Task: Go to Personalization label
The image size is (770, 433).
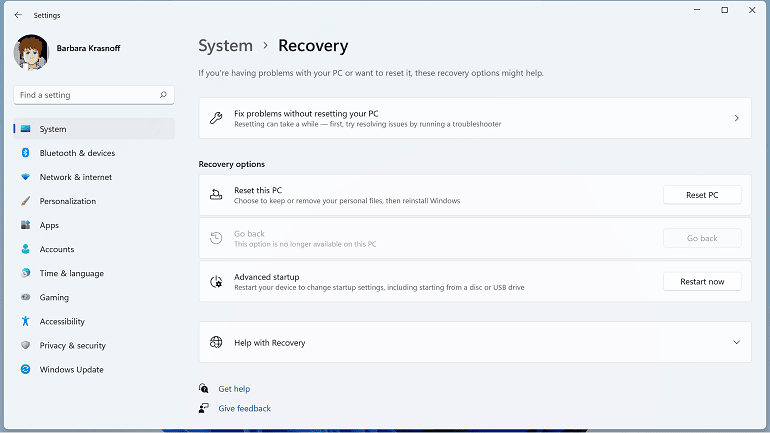Action: (68, 201)
